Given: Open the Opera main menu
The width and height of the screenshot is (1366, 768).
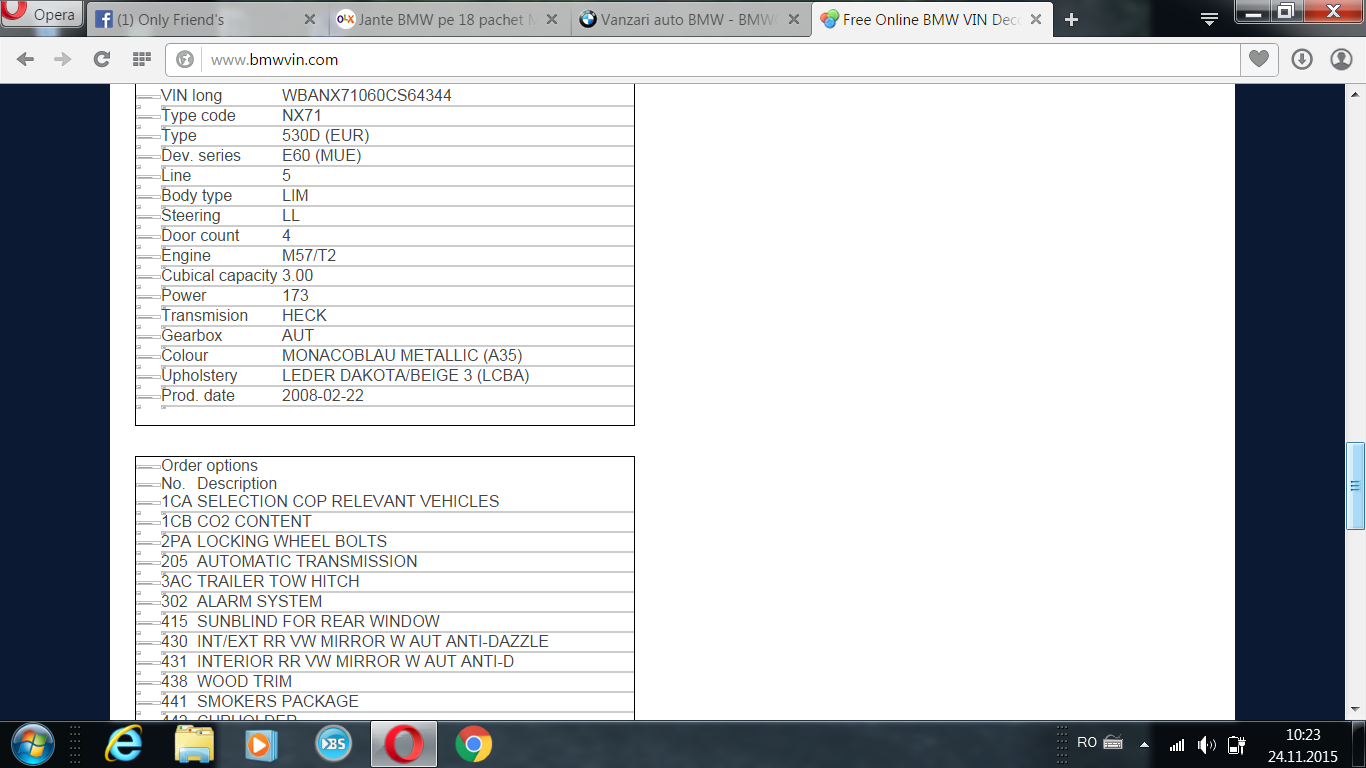Looking at the screenshot, I should [x=42, y=14].
